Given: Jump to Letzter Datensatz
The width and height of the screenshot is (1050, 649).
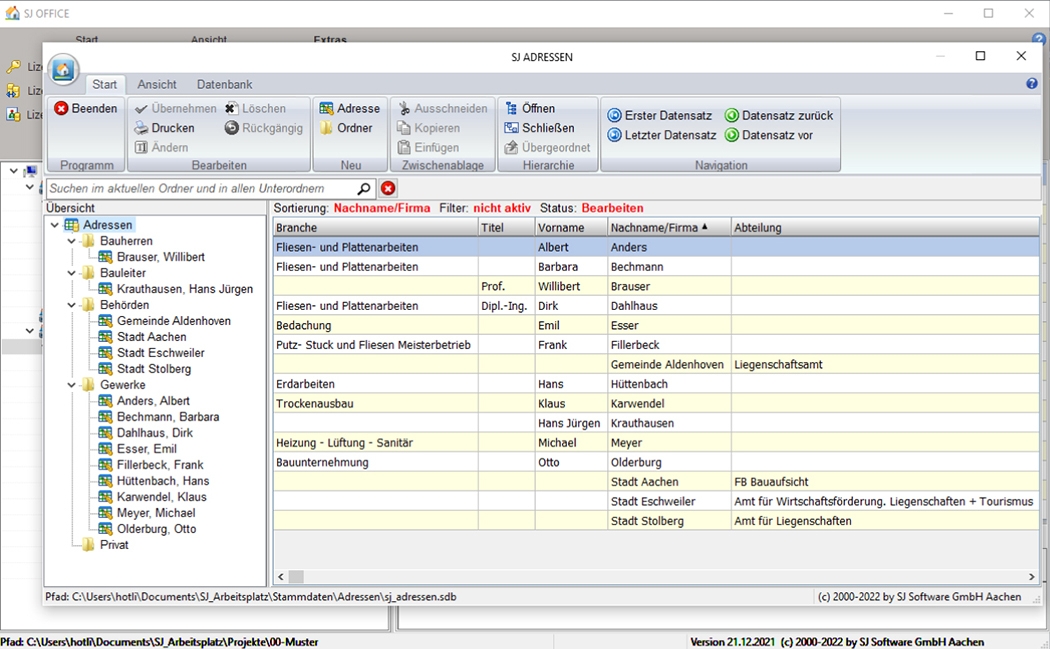Looking at the screenshot, I should (660, 135).
